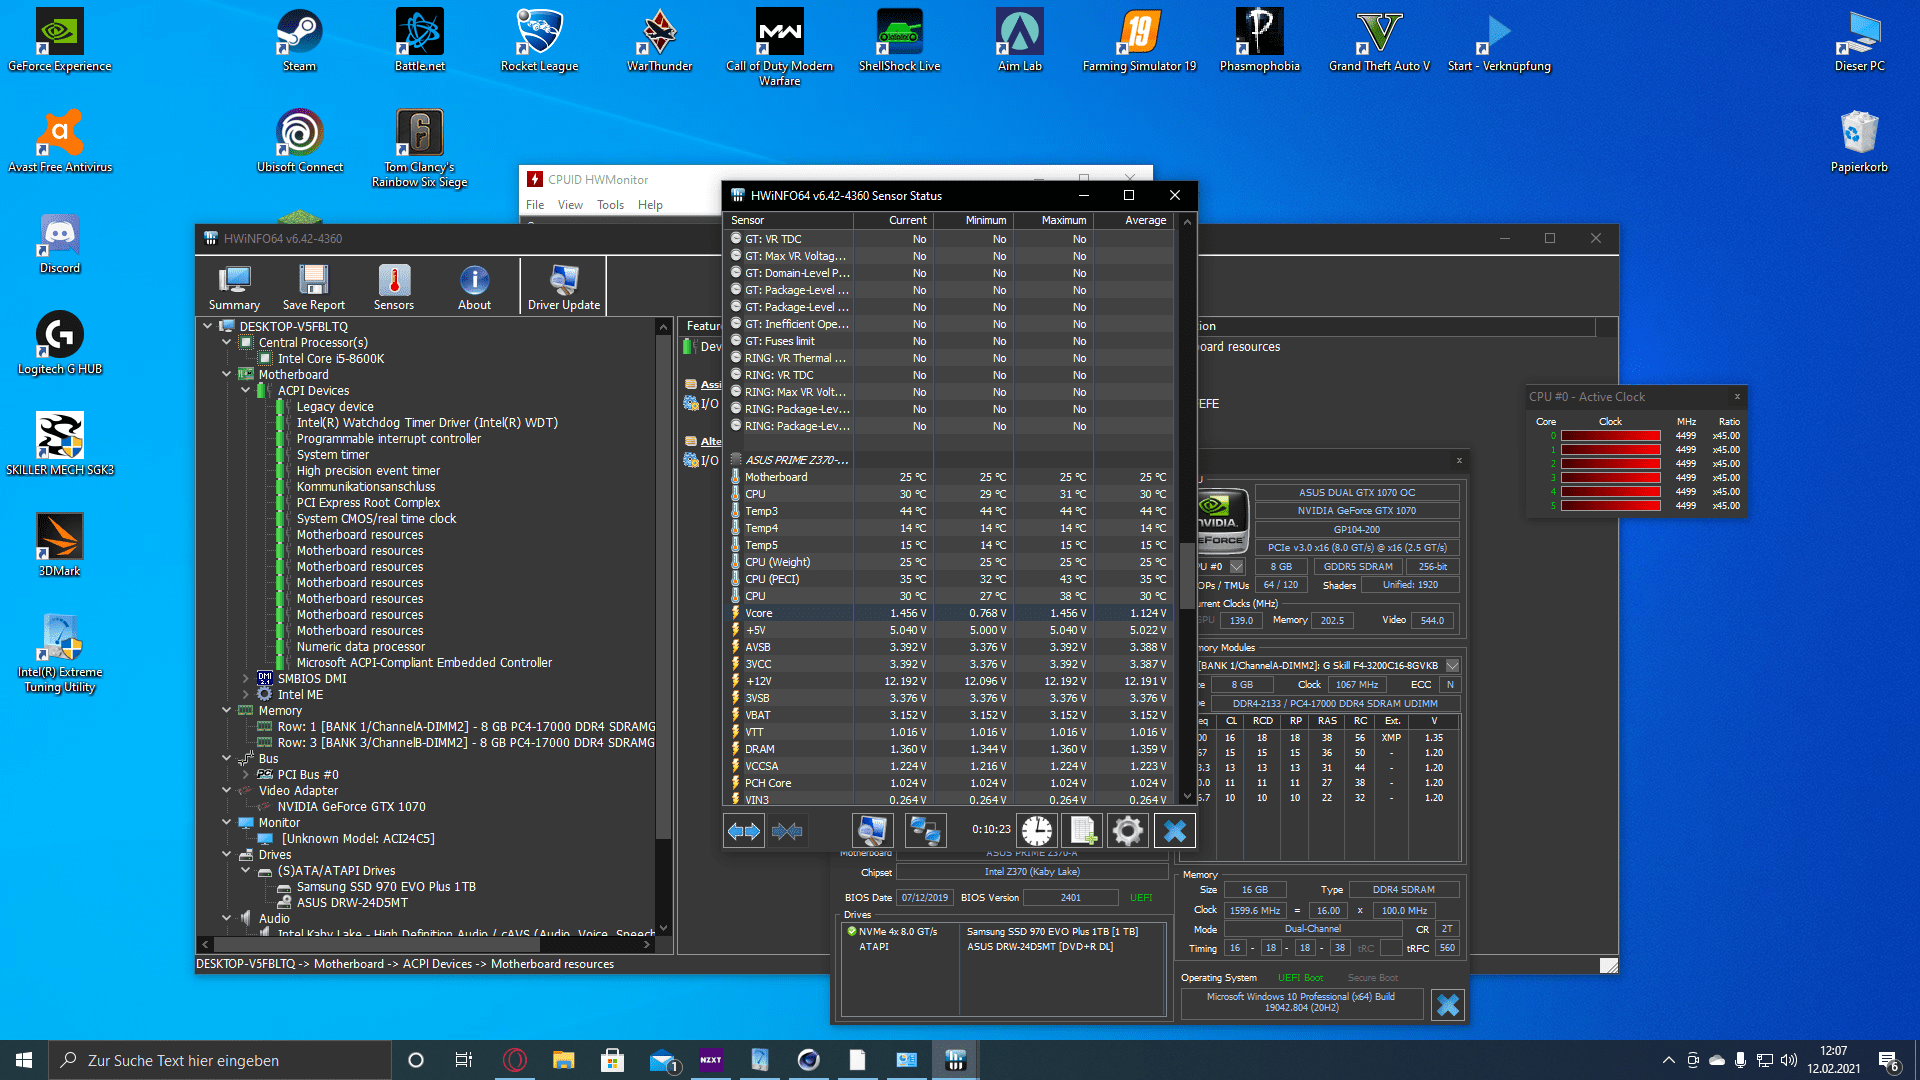Click the network computers icon in Sensor Status

point(925,831)
